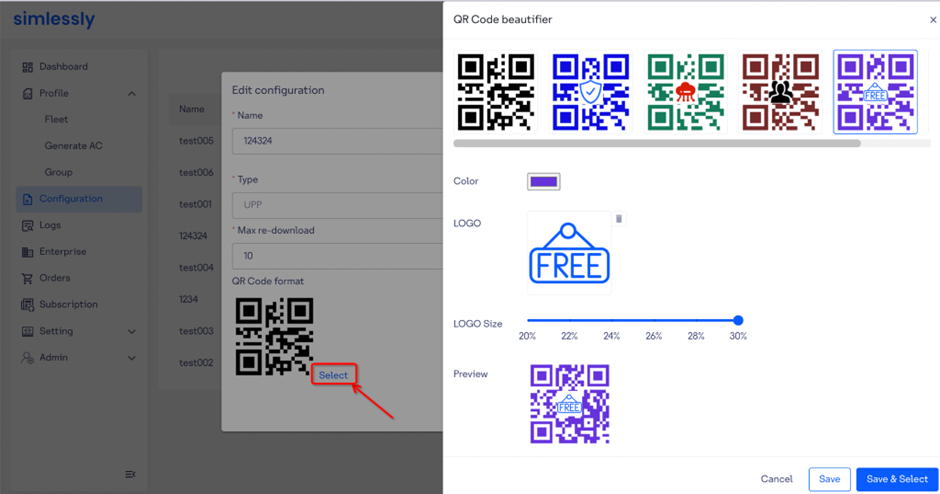Click the Name input field with 124324
The height and width of the screenshot is (494, 940).
coord(338,141)
